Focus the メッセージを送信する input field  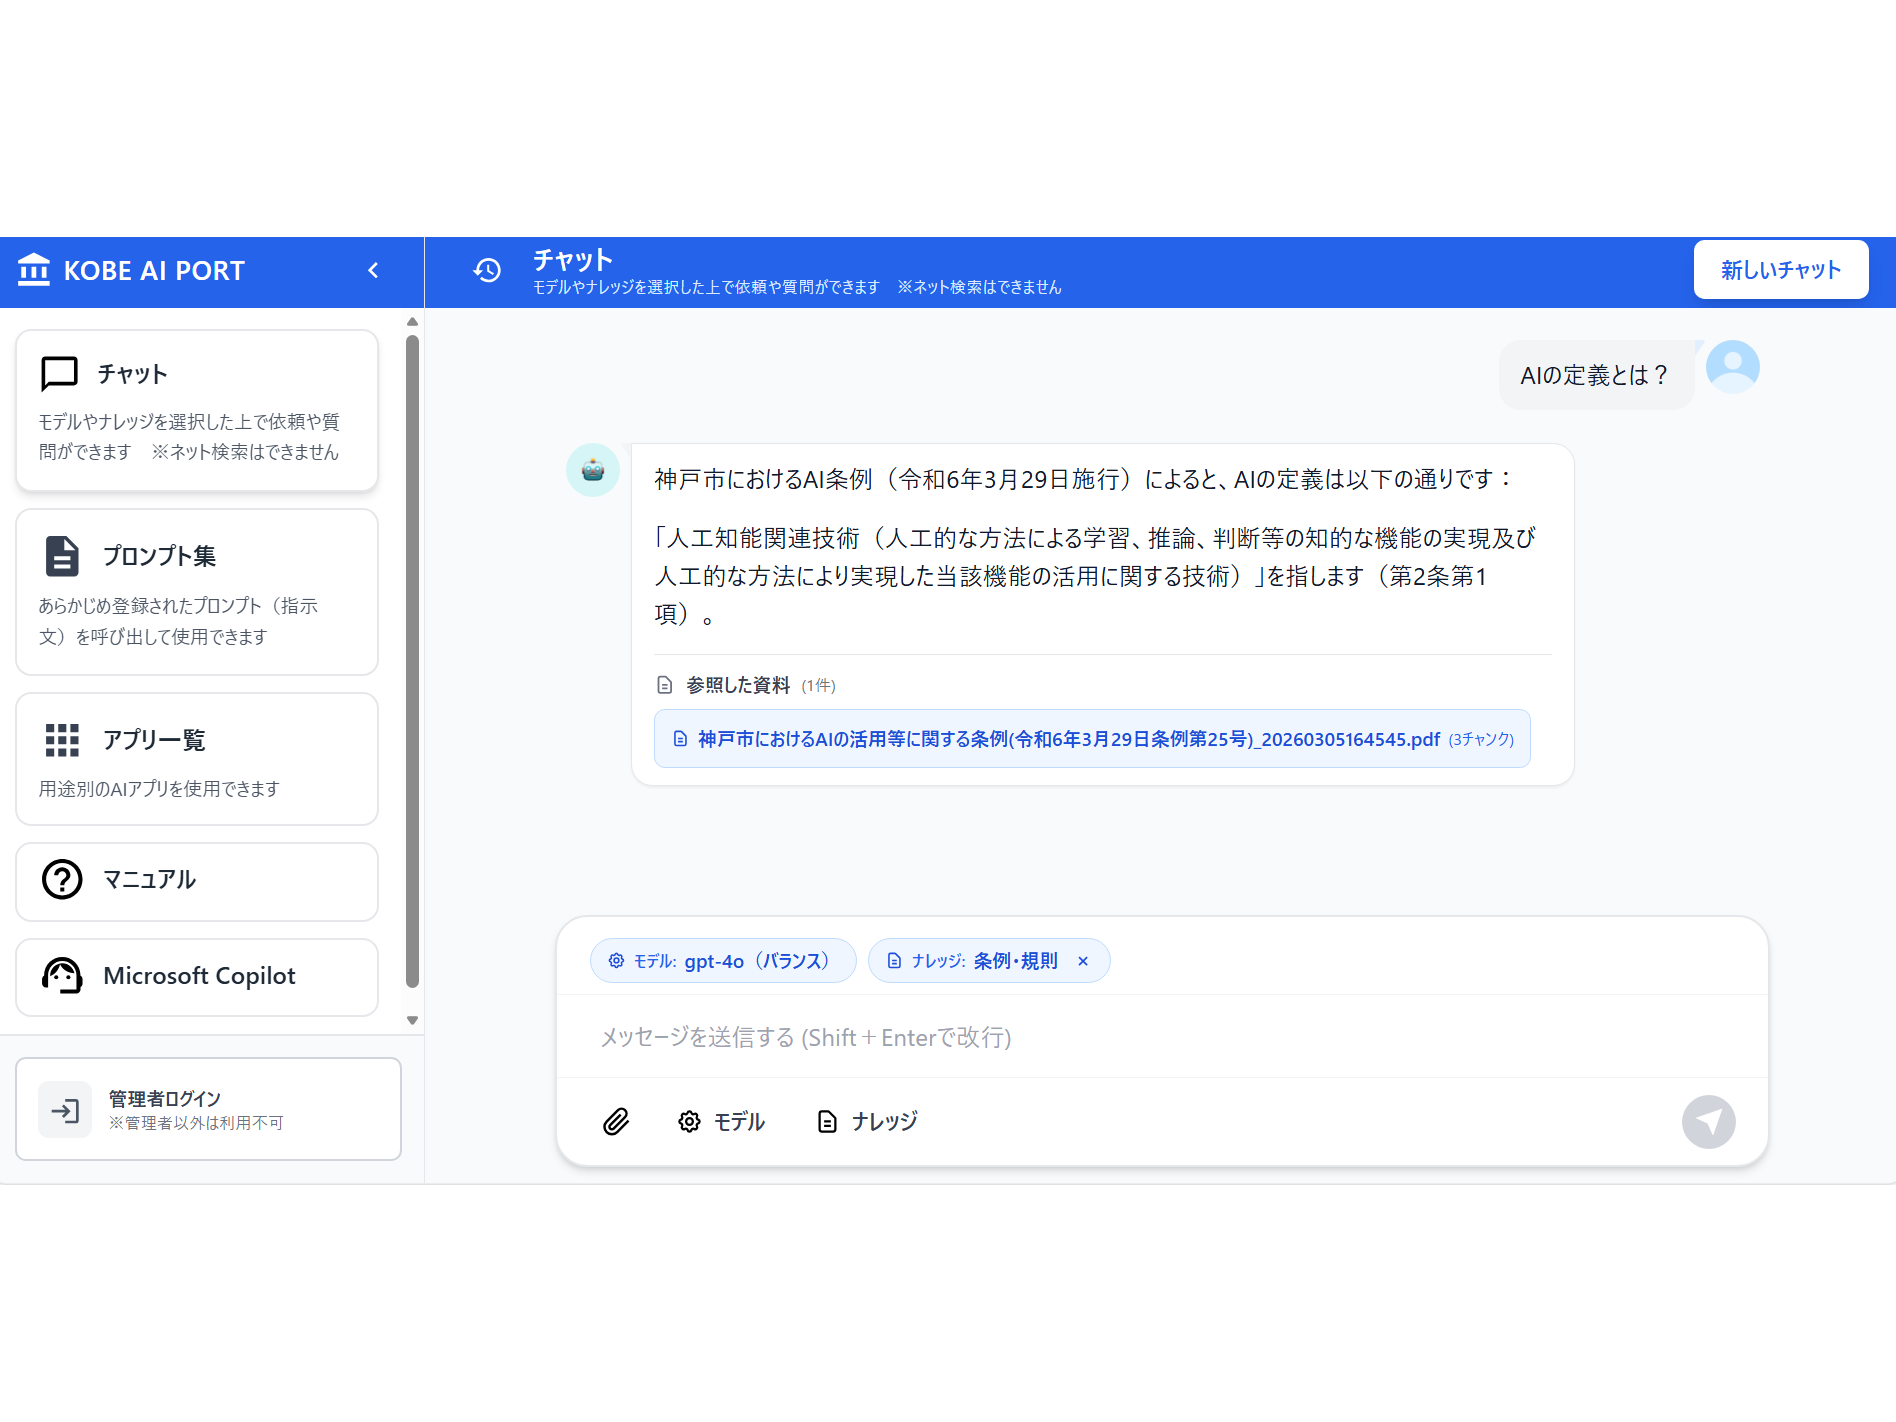pos(1162,1038)
